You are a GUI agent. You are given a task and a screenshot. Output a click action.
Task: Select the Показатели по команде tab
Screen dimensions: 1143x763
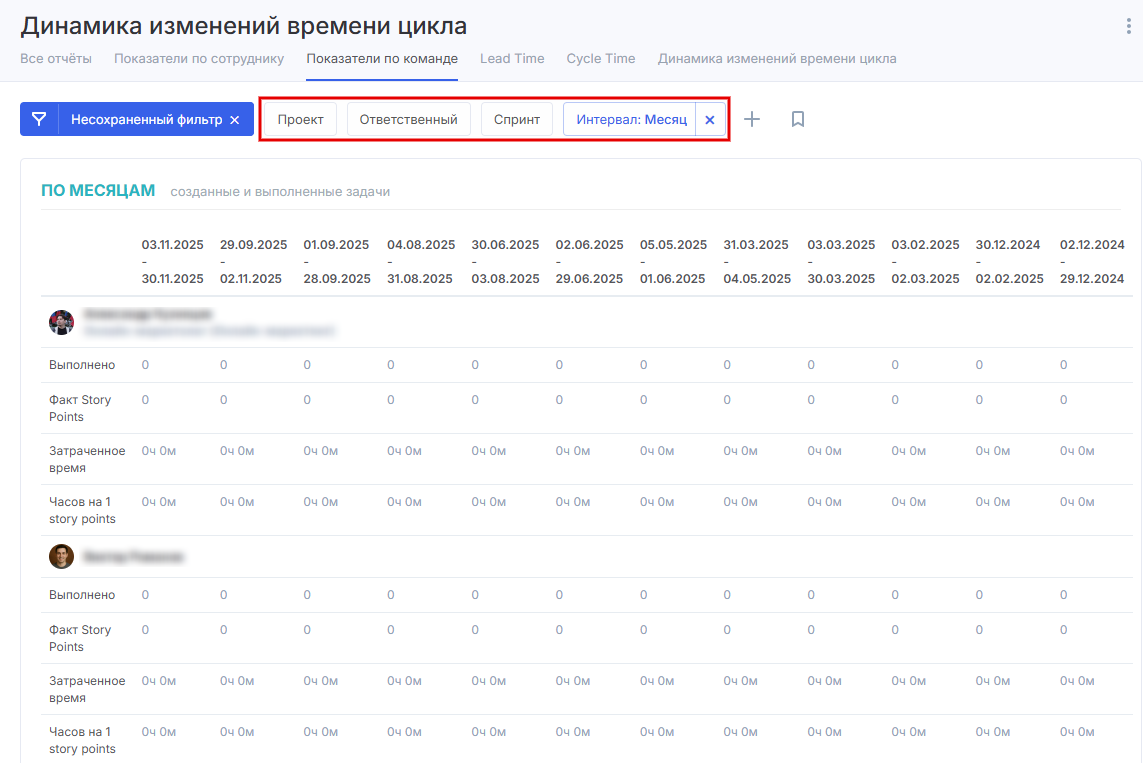(382, 59)
